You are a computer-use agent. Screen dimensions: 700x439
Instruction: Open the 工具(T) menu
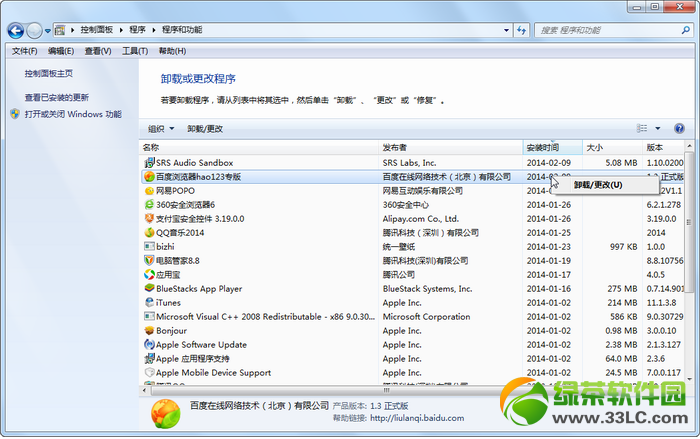(x=135, y=51)
